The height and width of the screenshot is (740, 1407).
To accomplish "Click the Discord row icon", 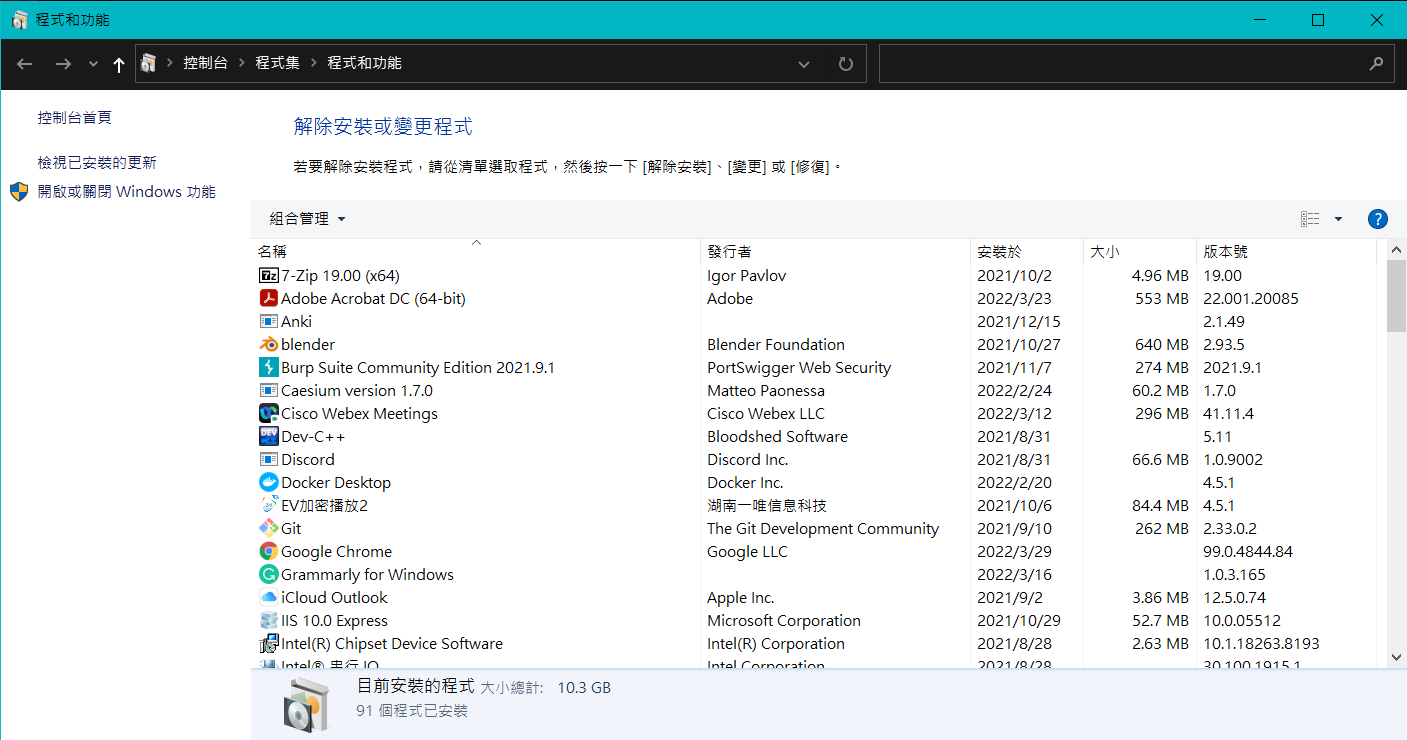I will tap(268, 459).
